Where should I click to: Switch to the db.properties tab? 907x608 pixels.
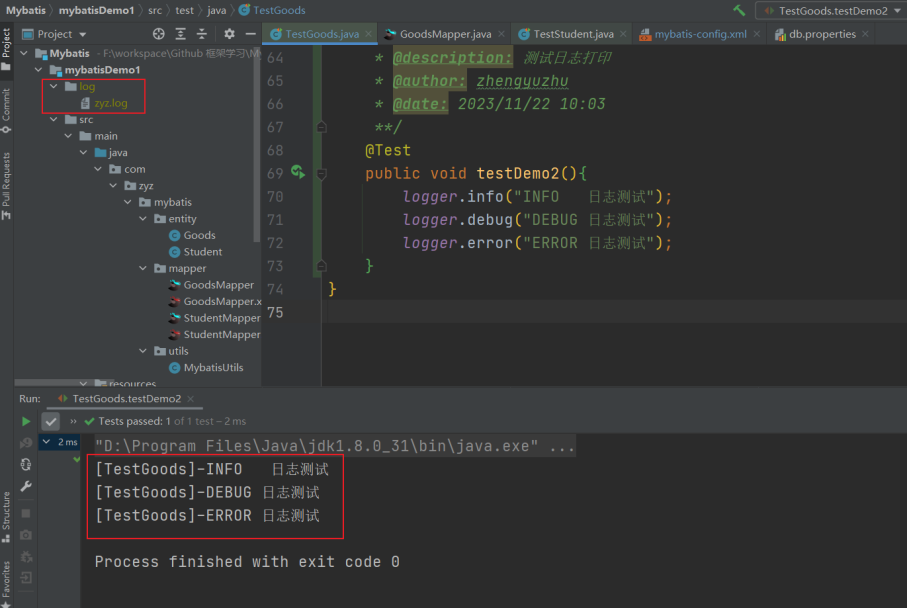tap(821, 34)
